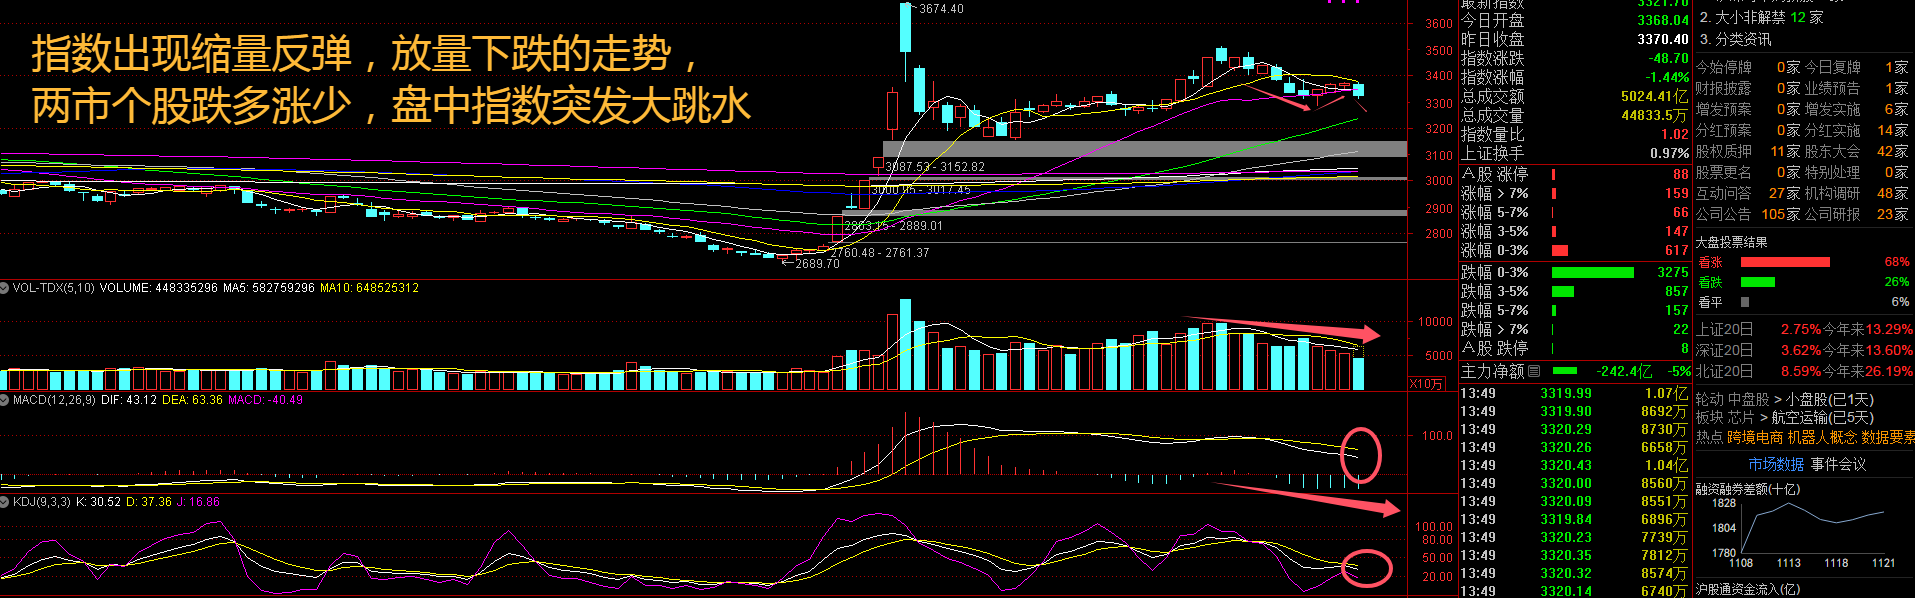1915x598 pixels.
Task: Click the red arrow above volume bars
Action: point(1282,328)
